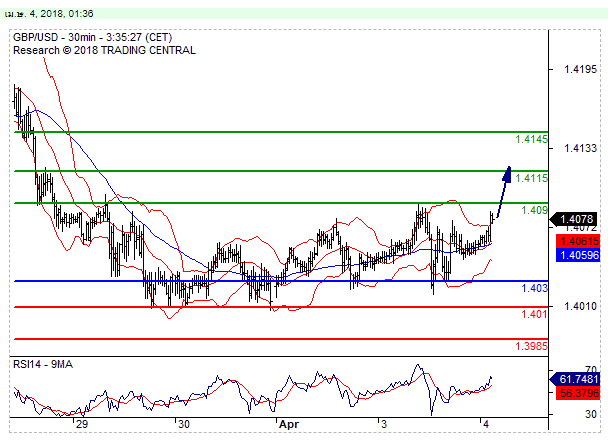The image size is (608, 440).
Task: Click the '30' date axis label
Action: point(184,424)
